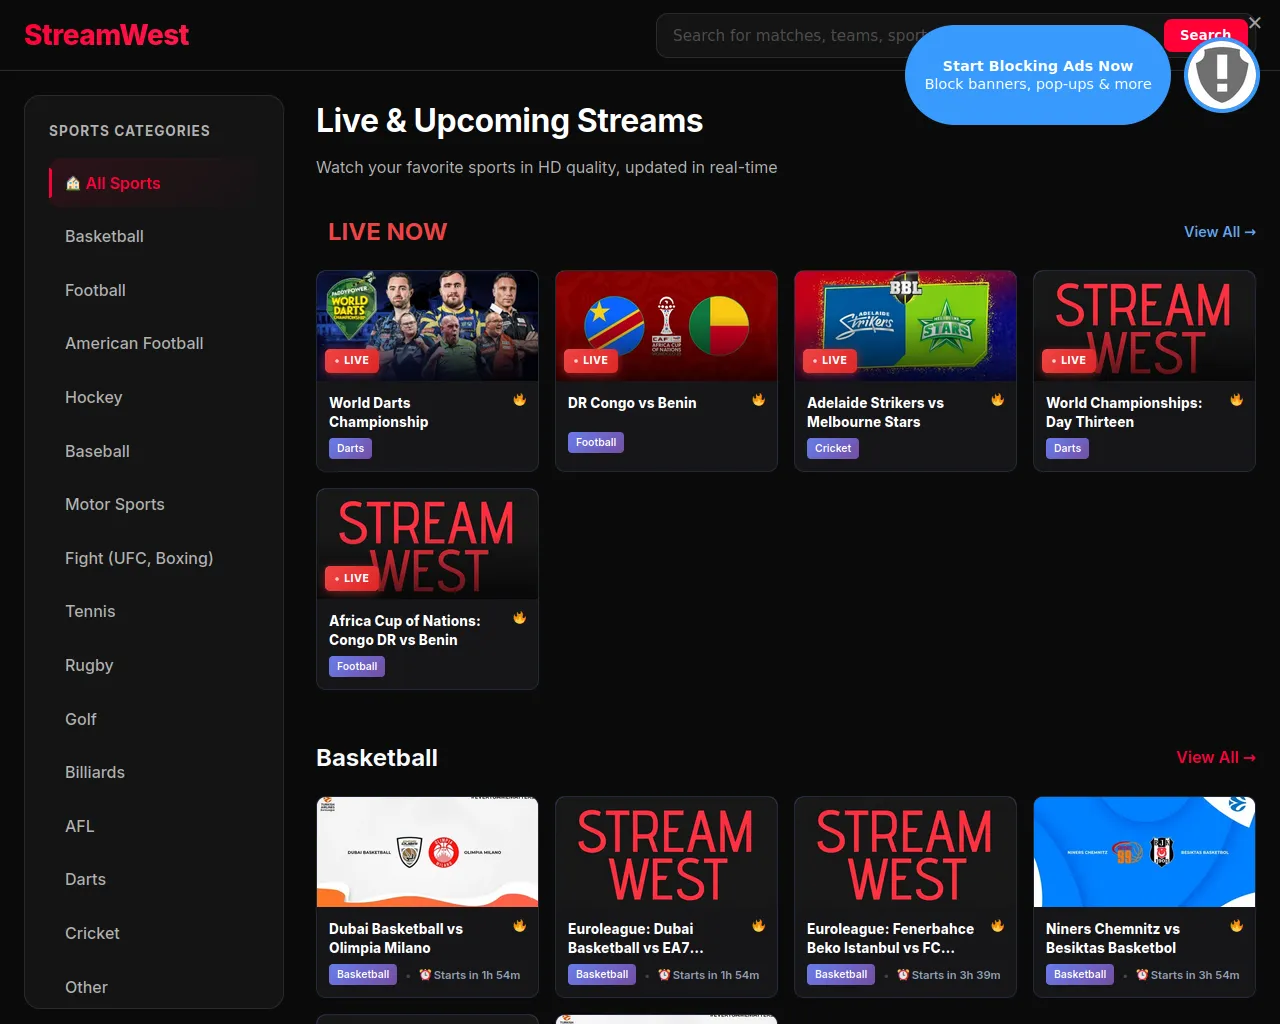Click the Start Blocking Ads Now banner

point(1038,75)
